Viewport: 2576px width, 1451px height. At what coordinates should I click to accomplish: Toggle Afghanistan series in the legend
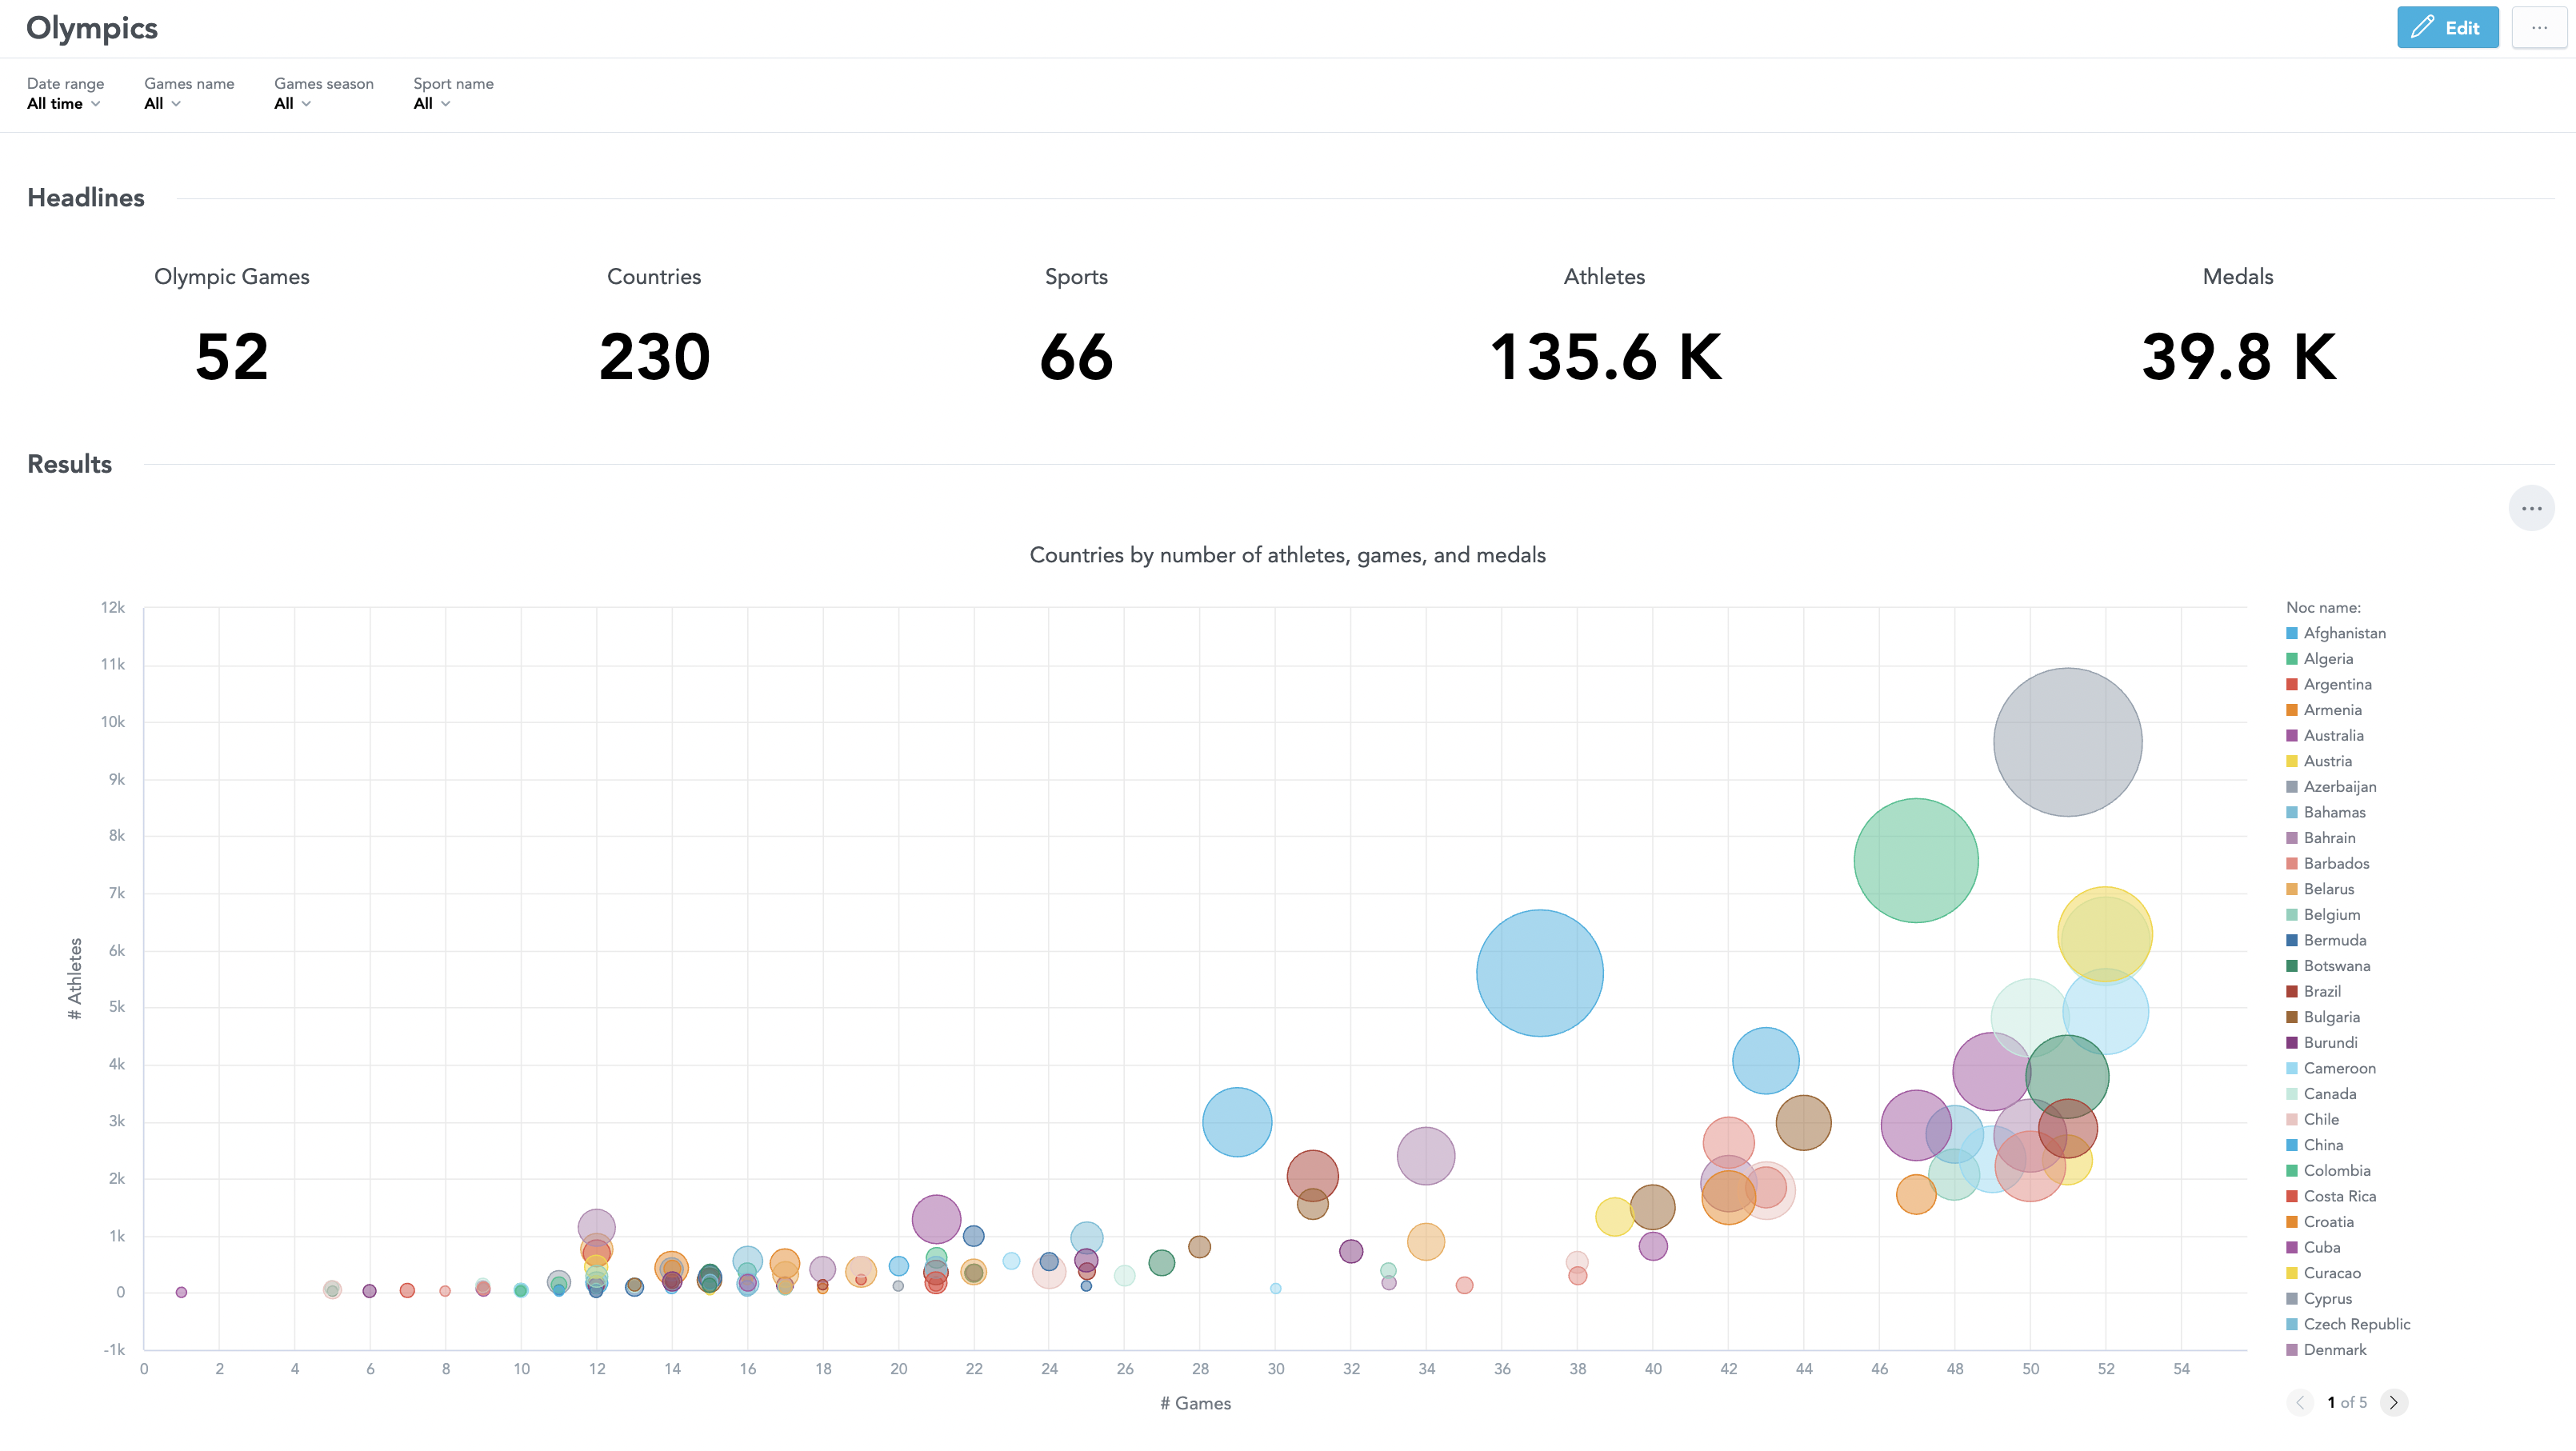pyautogui.click(x=2343, y=633)
